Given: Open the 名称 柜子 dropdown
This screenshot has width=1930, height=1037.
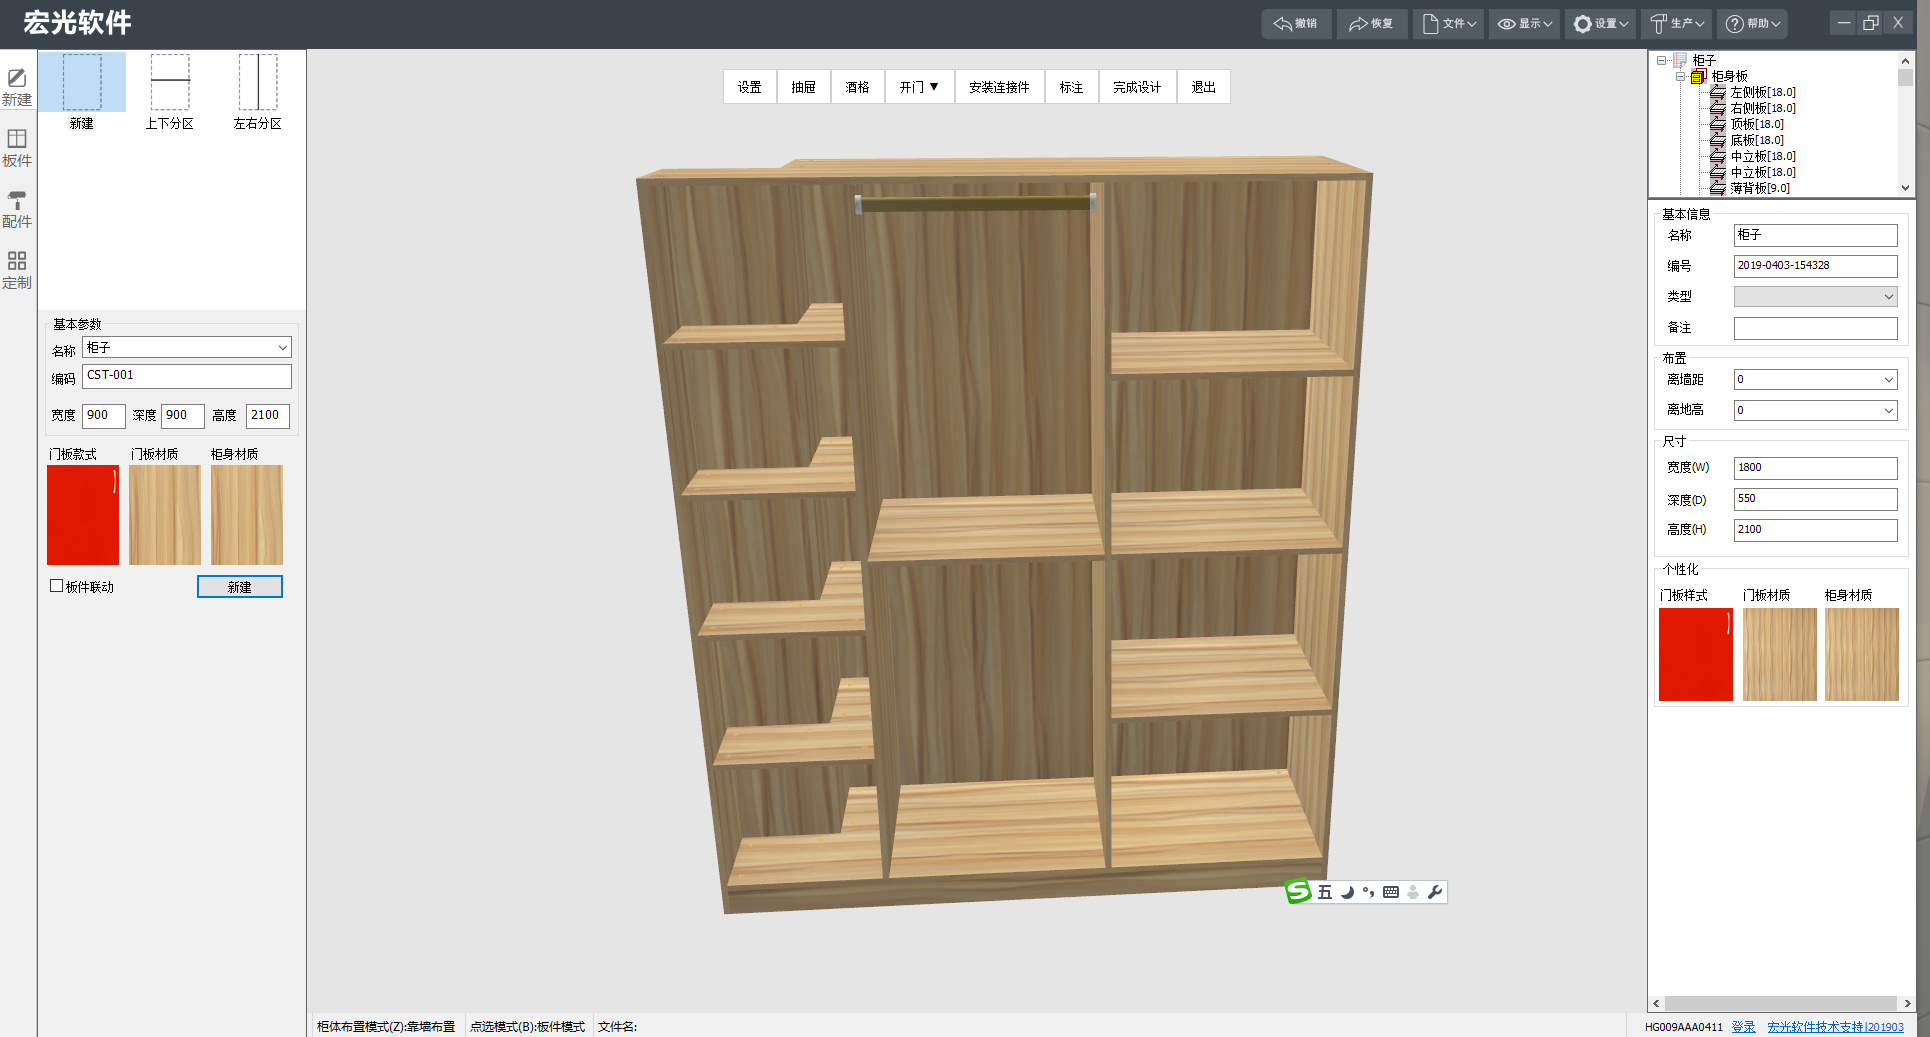Looking at the screenshot, I should click(187, 347).
